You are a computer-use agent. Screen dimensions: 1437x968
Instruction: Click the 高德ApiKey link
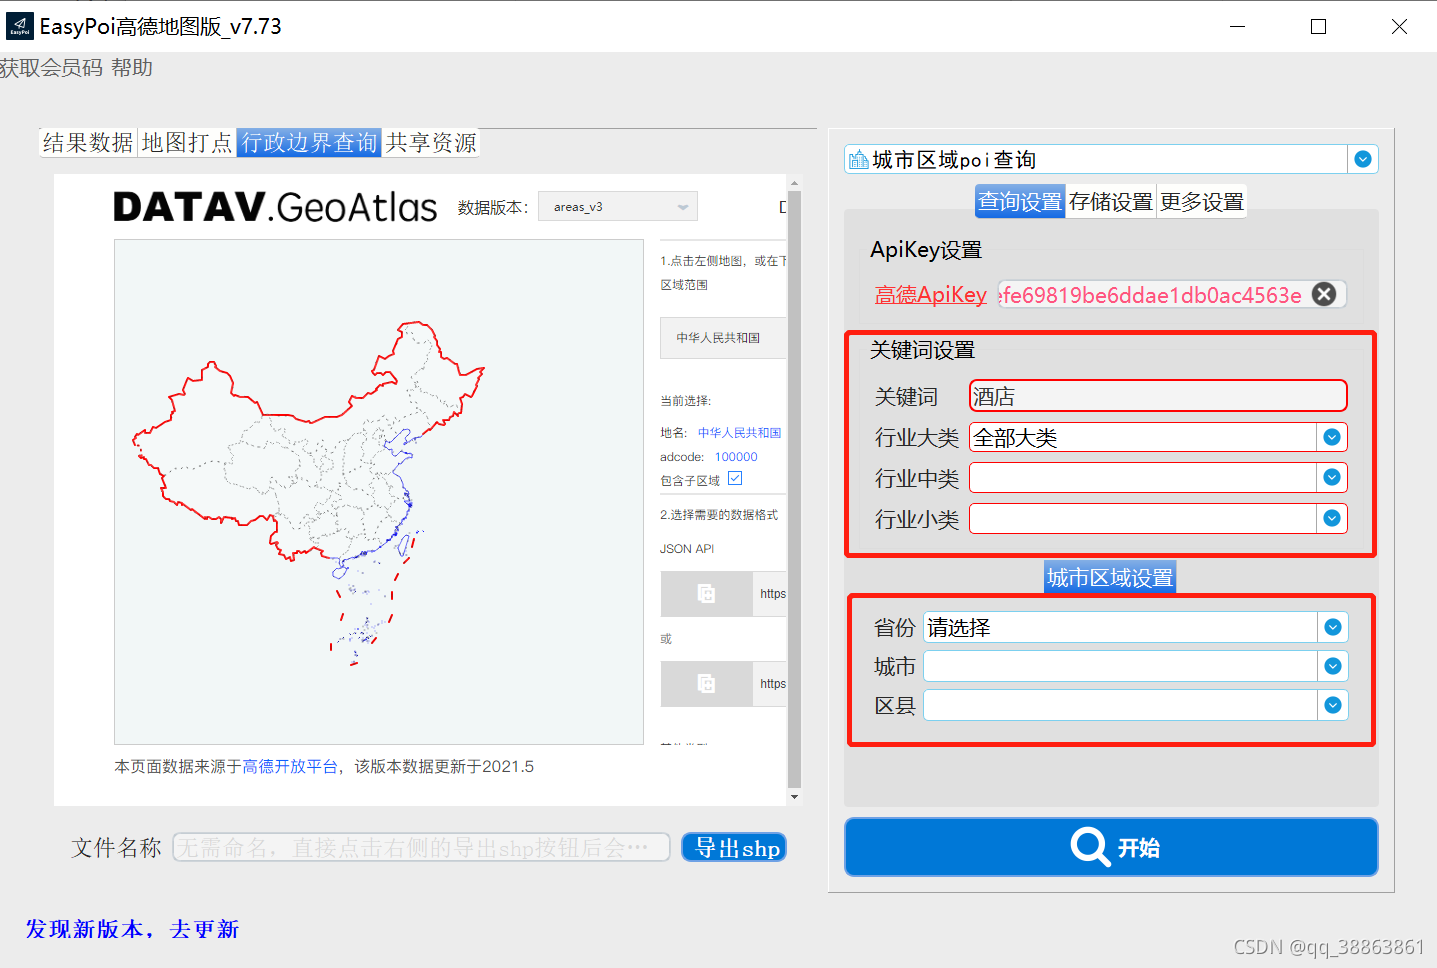tap(931, 294)
